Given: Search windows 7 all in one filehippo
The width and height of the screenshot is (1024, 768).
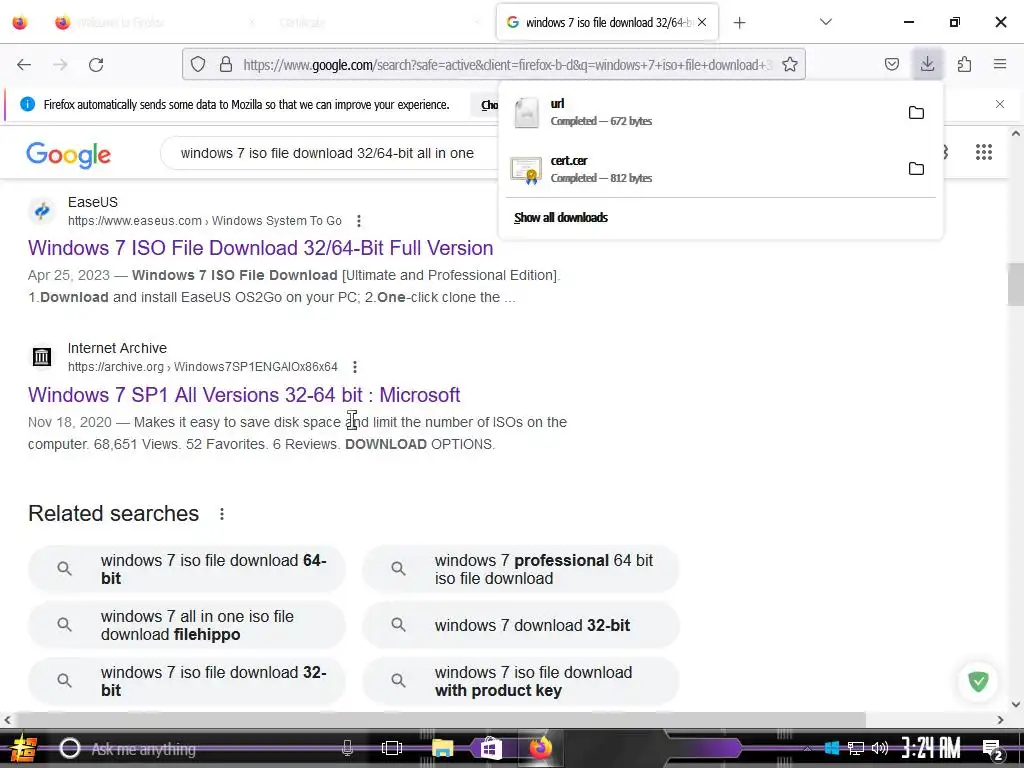Looking at the screenshot, I should pyautogui.click(x=187, y=625).
